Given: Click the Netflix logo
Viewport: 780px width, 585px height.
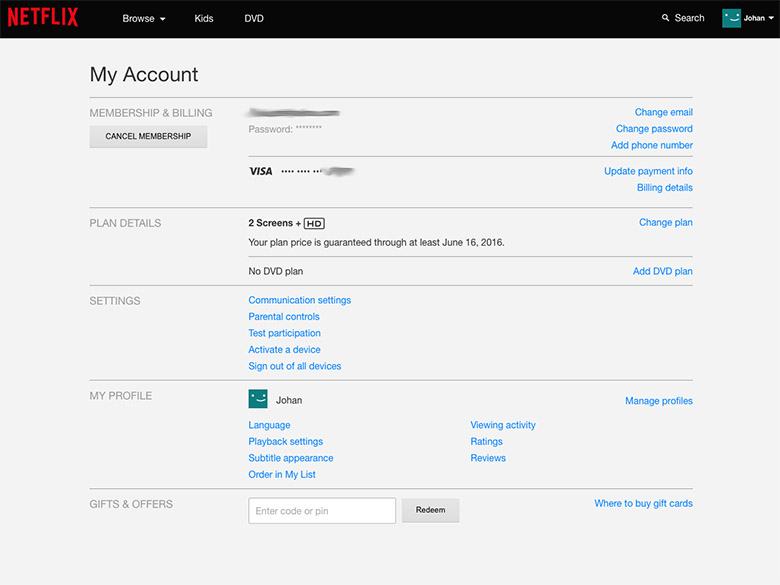Looking at the screenshot, I should [x=42, y=18].
